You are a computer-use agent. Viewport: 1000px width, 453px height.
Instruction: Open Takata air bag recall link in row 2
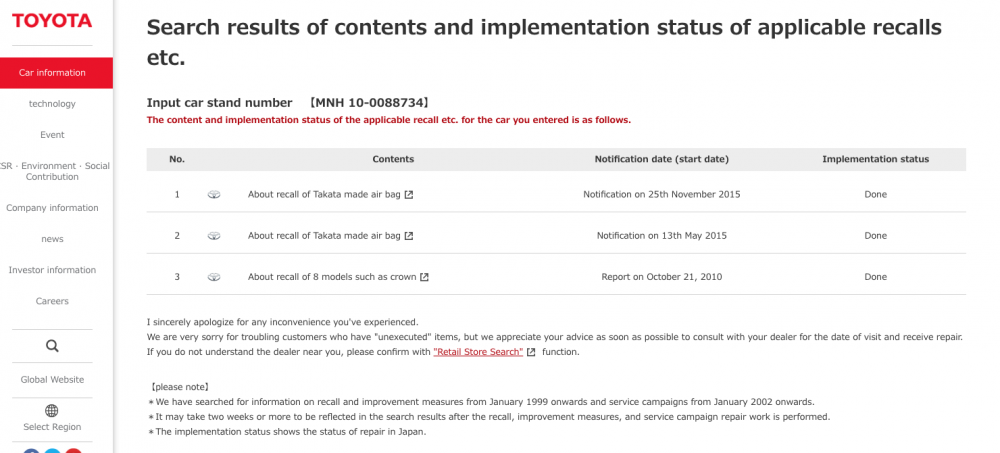pos(324,236)
